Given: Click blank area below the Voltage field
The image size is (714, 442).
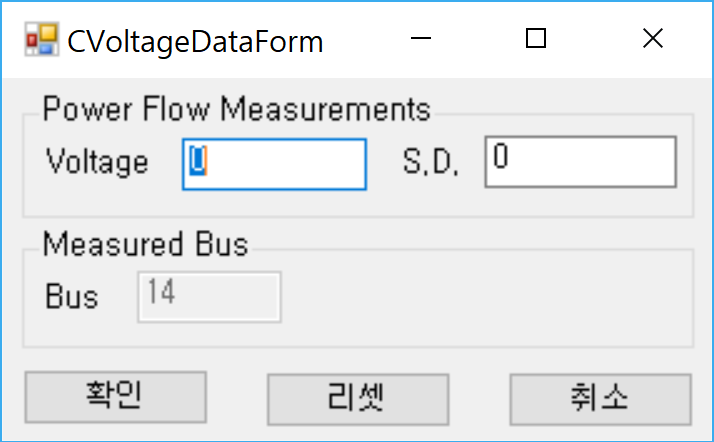Looking at the screenshot, I should (274, 203).
